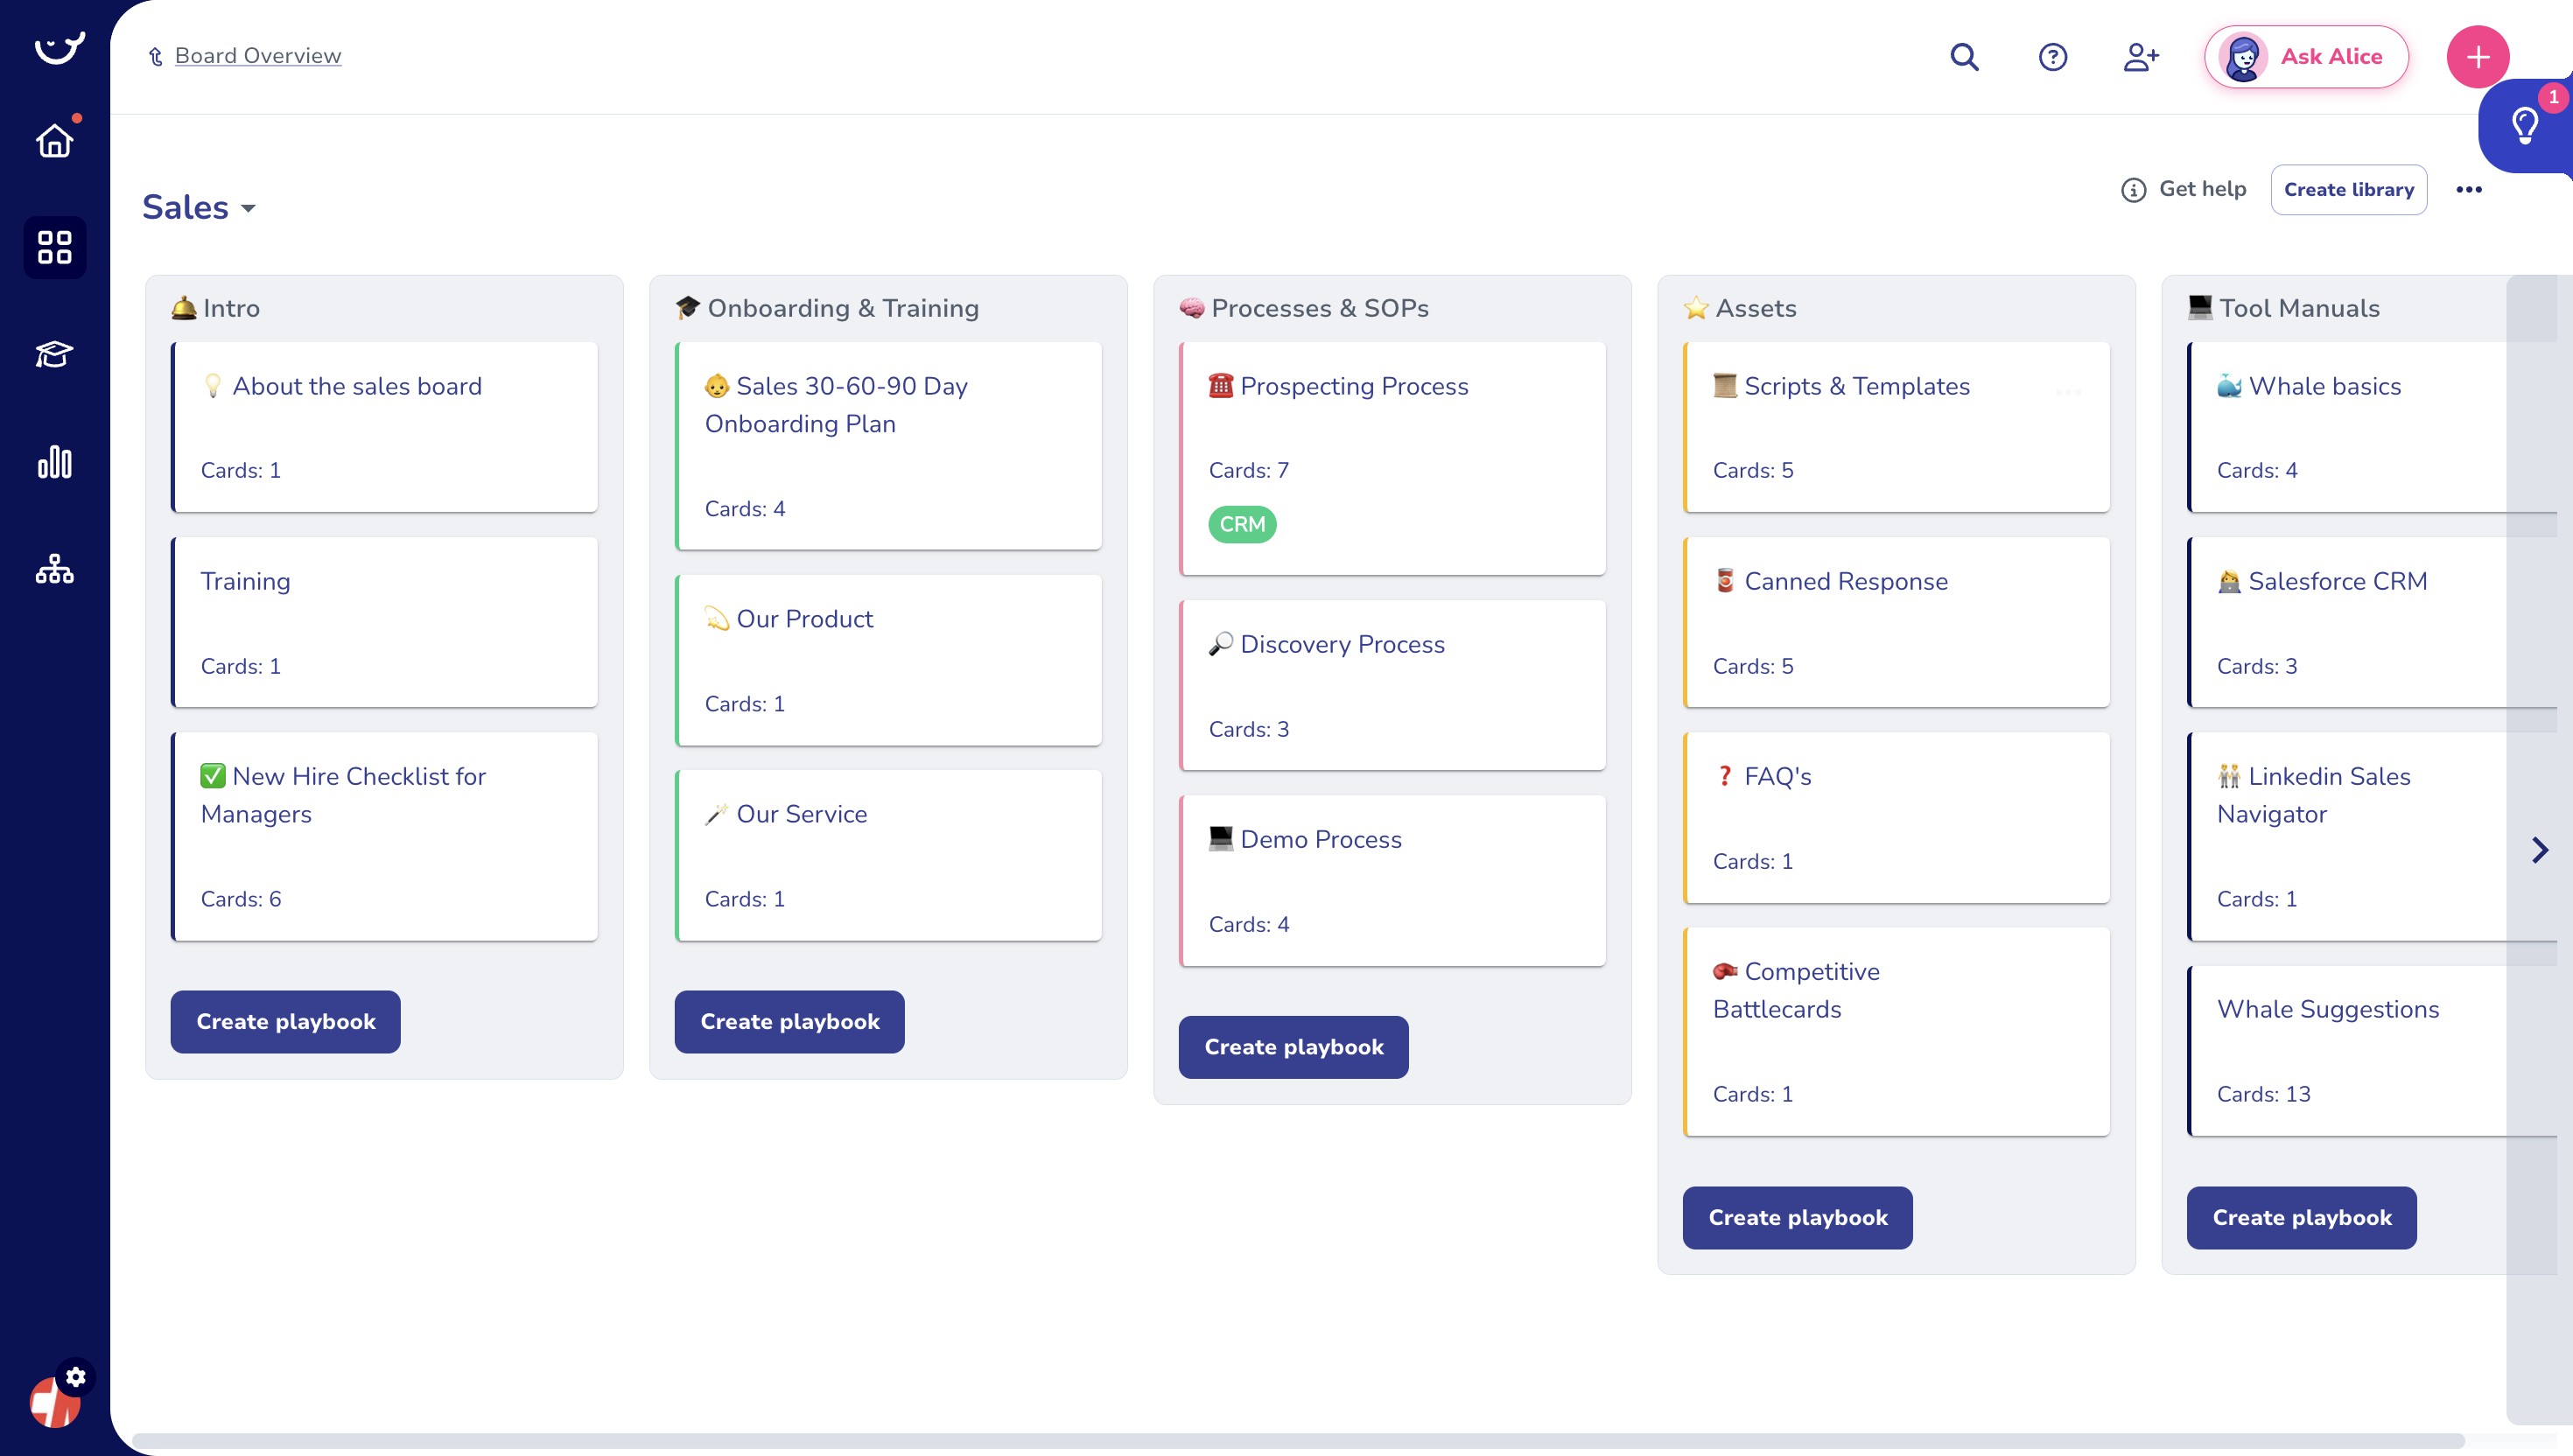Click the horizontal scrollbar at the bottom
The height and width of the screenshot is (1456, 2573).
pos(1298,1442)
